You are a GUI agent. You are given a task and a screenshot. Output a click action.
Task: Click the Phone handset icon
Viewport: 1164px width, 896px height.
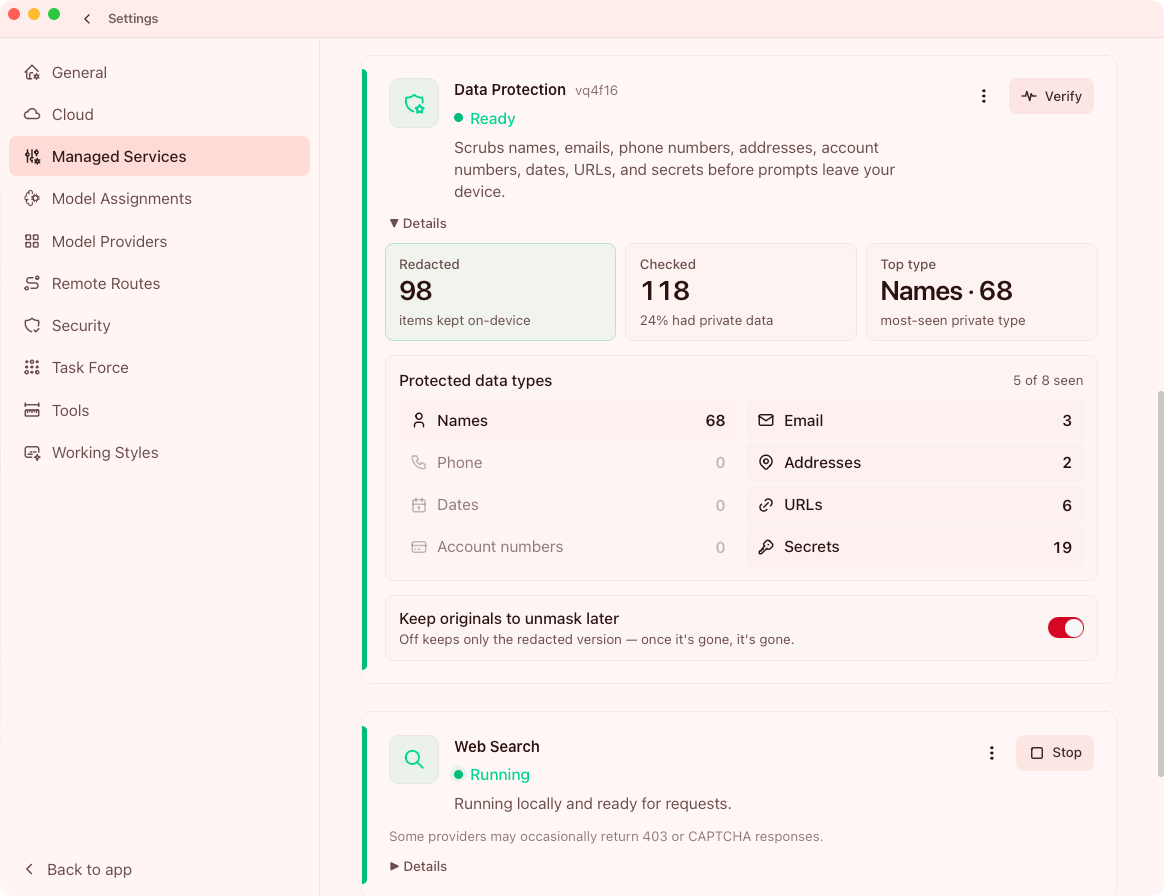419,462
